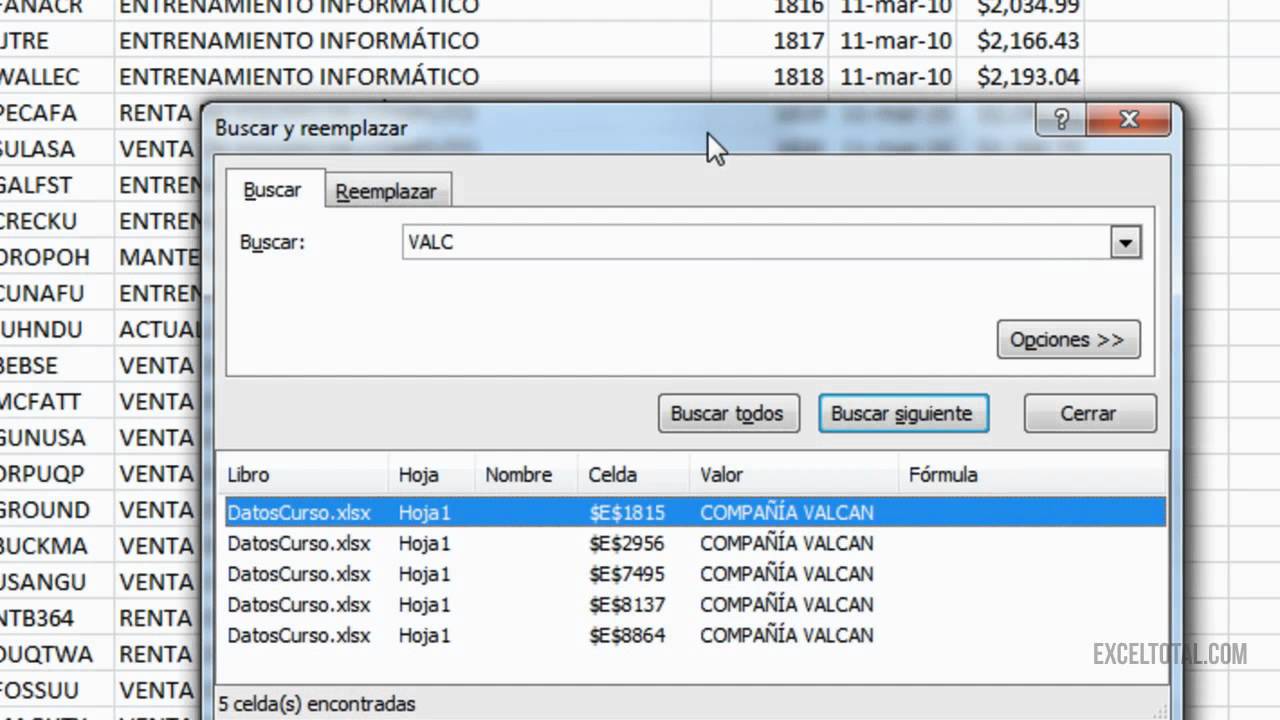The height and width of the screenshot is (720, 1280).
Task: Open the Buscar history dropdown arrow
Action: coord(1126,242)
